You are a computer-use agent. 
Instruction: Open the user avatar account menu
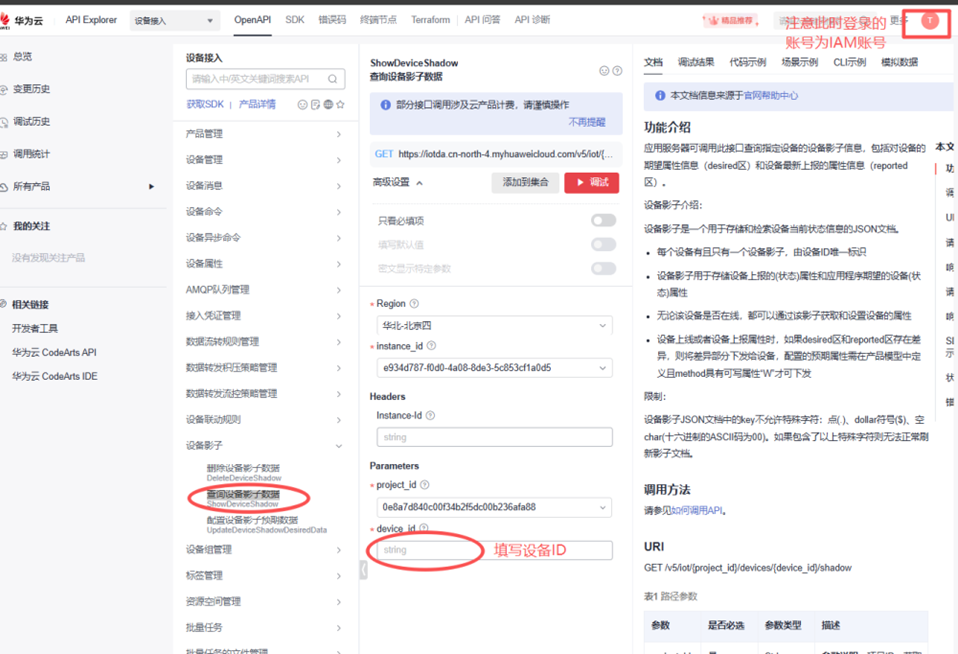tap(929, 21)
